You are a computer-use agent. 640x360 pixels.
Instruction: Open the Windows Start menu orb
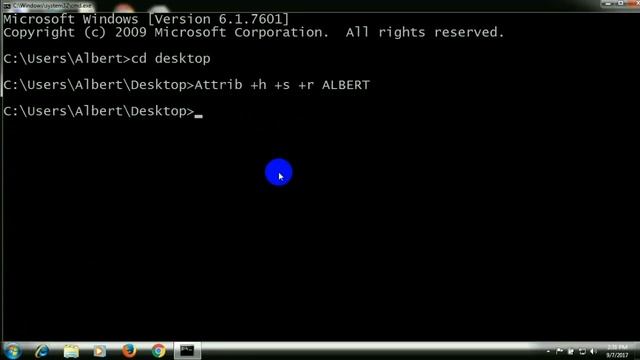pos(13,351)
